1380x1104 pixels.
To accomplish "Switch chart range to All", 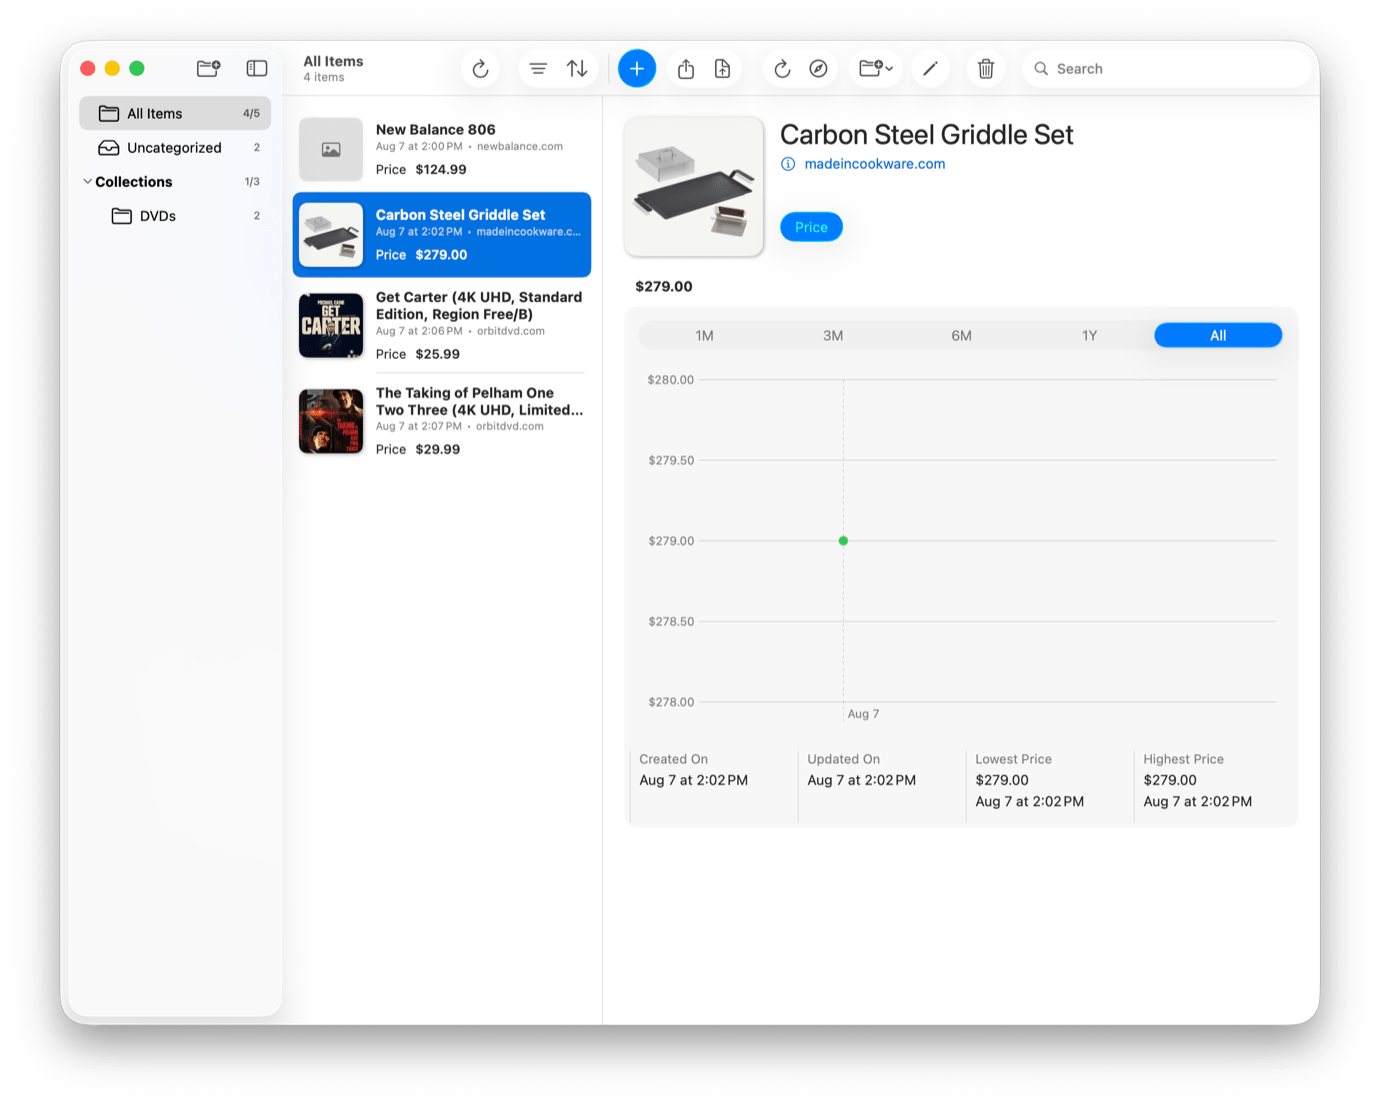I will 1218,335.
